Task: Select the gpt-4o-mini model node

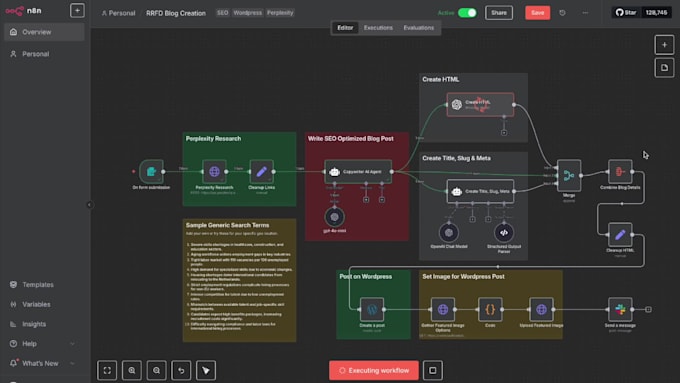Action: (x=334, y=217)
